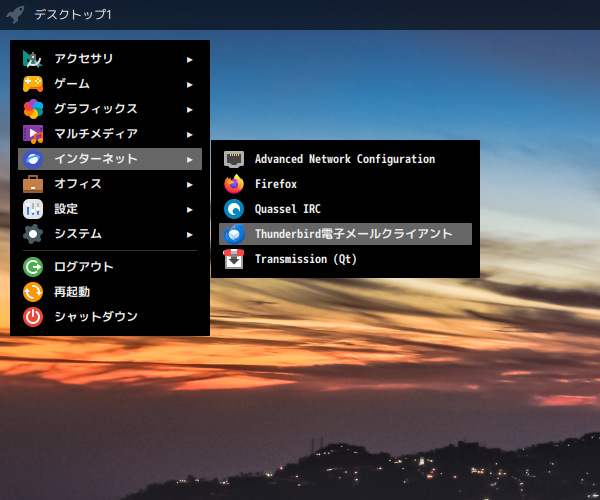This screenshot has width=600, height=500.
Task: Choose 再起動 text to reboot
Action: (x=72, y=292)
